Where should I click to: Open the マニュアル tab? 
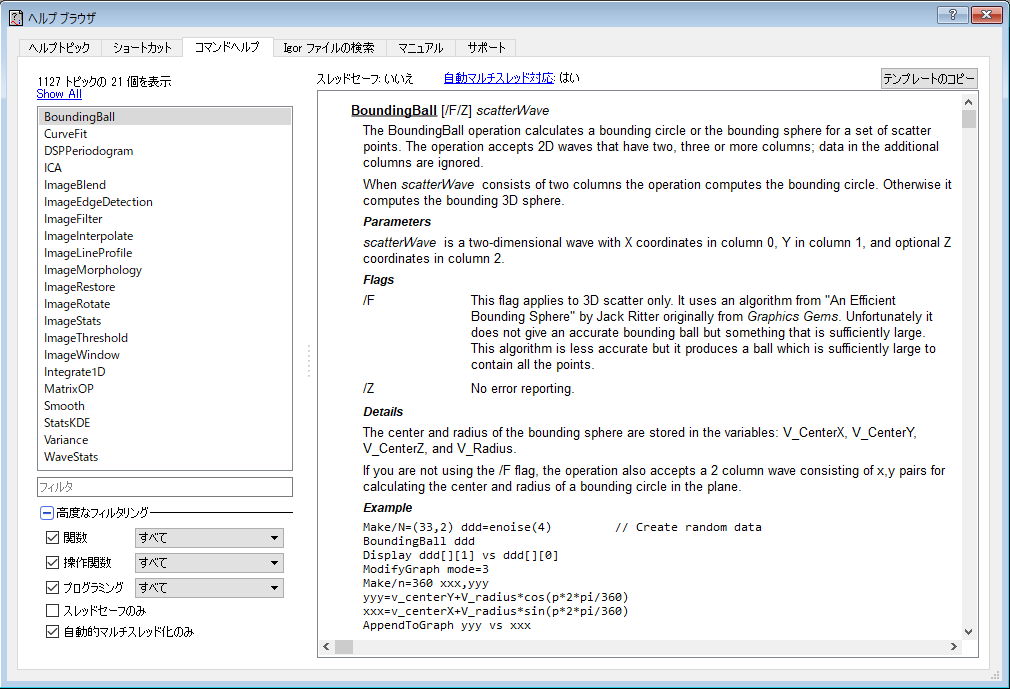(421, 48)
